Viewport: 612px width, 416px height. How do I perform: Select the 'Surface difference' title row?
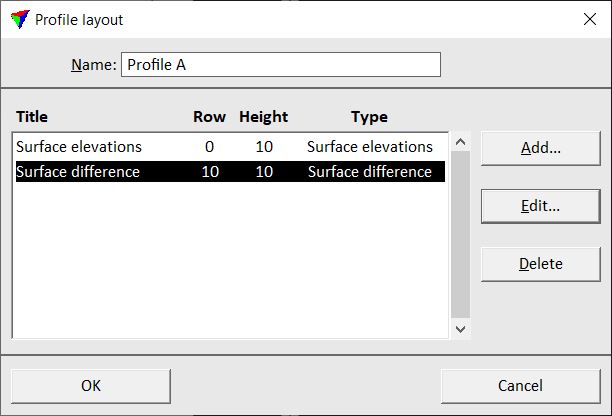(230, 172)
